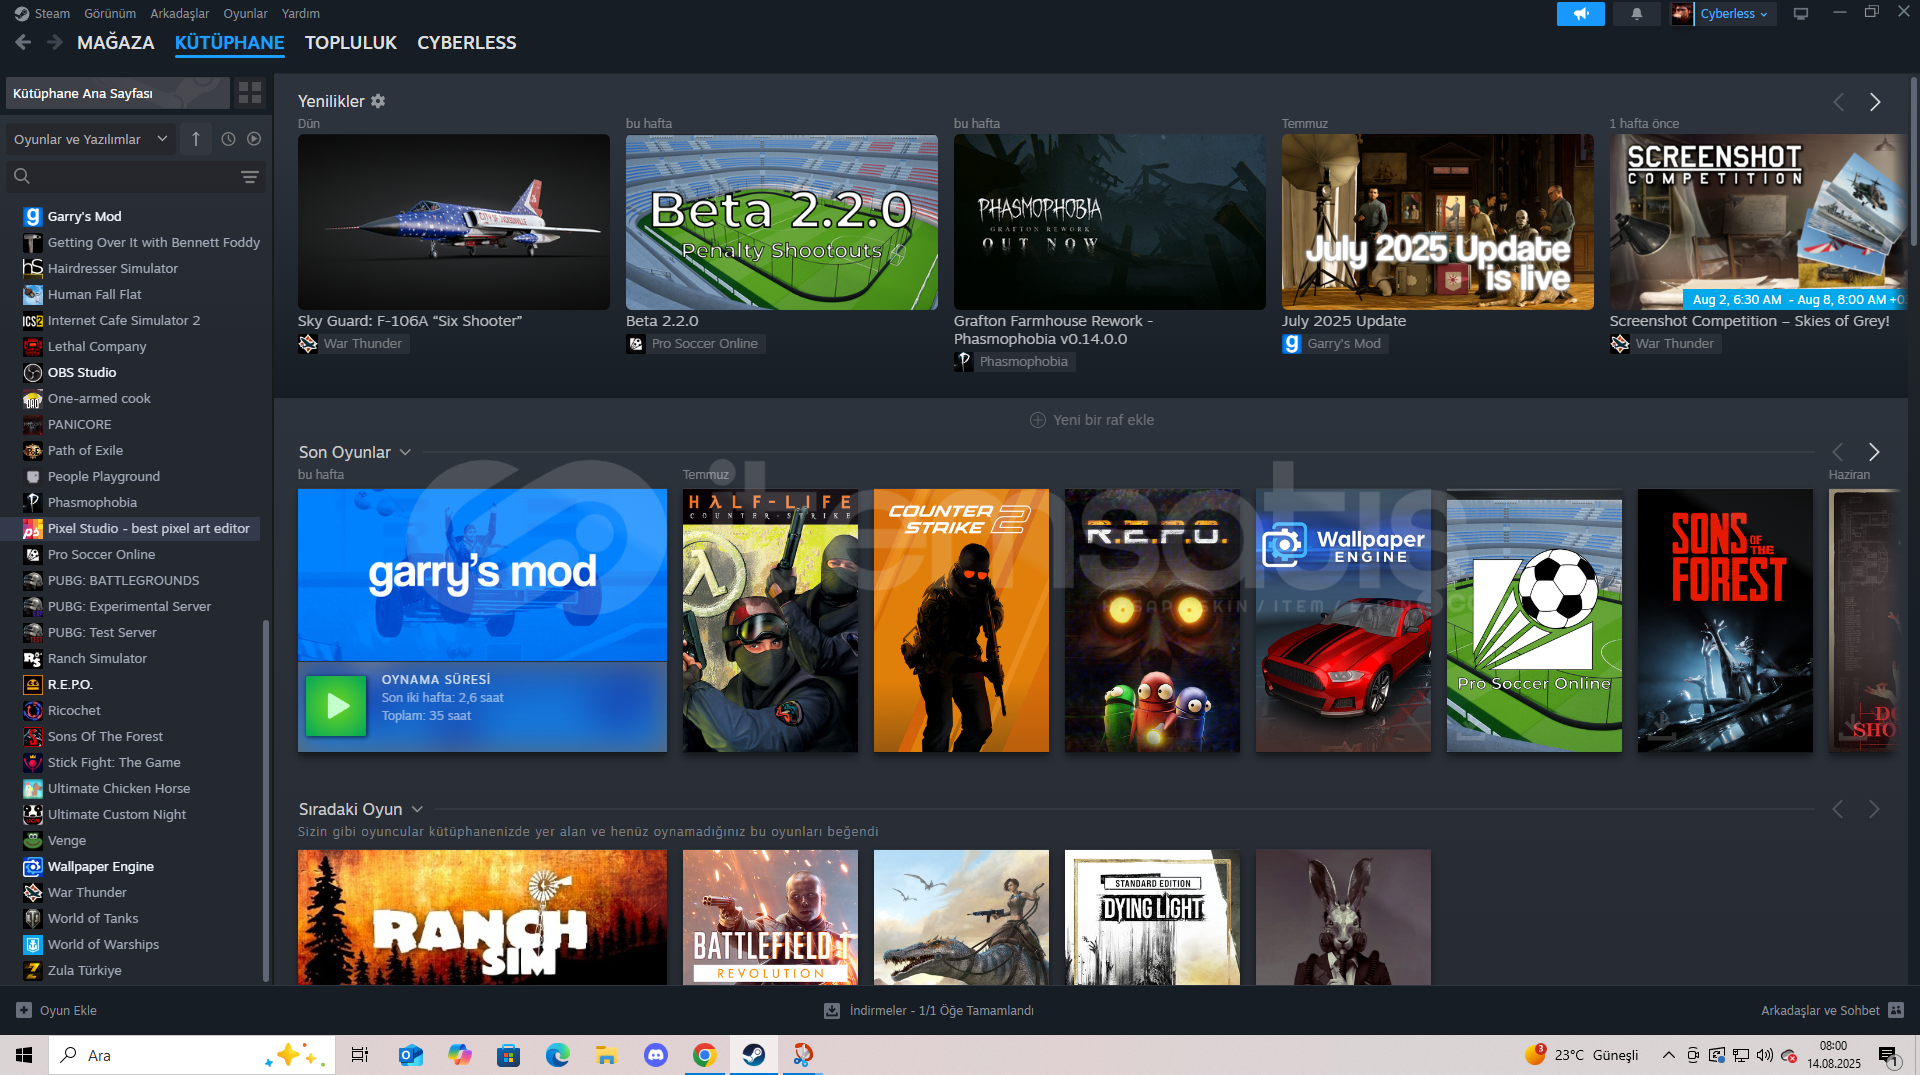Open the Wallpaper Engine cover

click(x=1343, y=620)
